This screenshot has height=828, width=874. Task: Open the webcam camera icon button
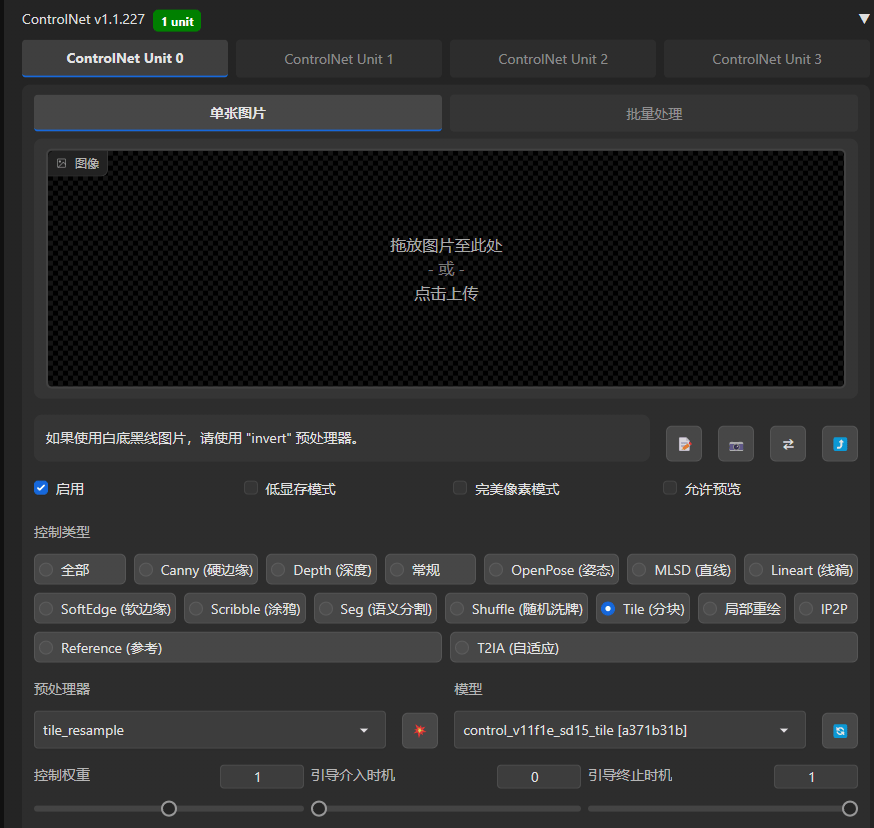(736, 444)
